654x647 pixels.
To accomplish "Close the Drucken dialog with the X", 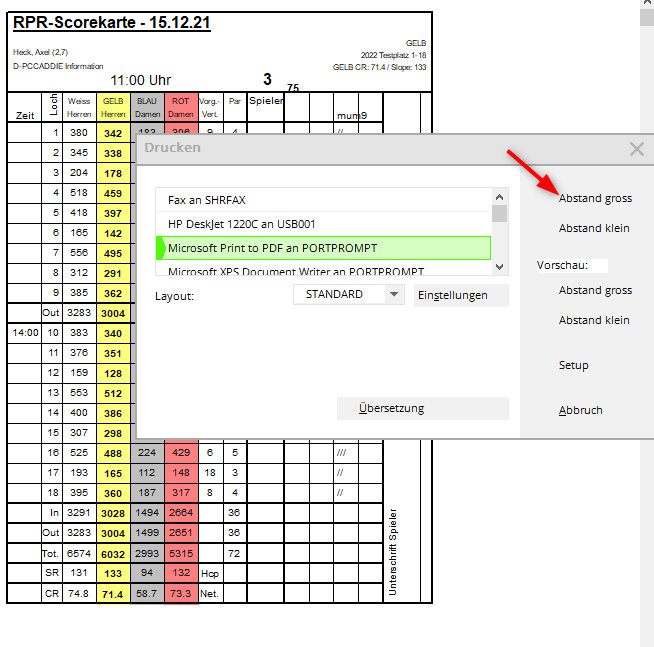I will [636, 149].
